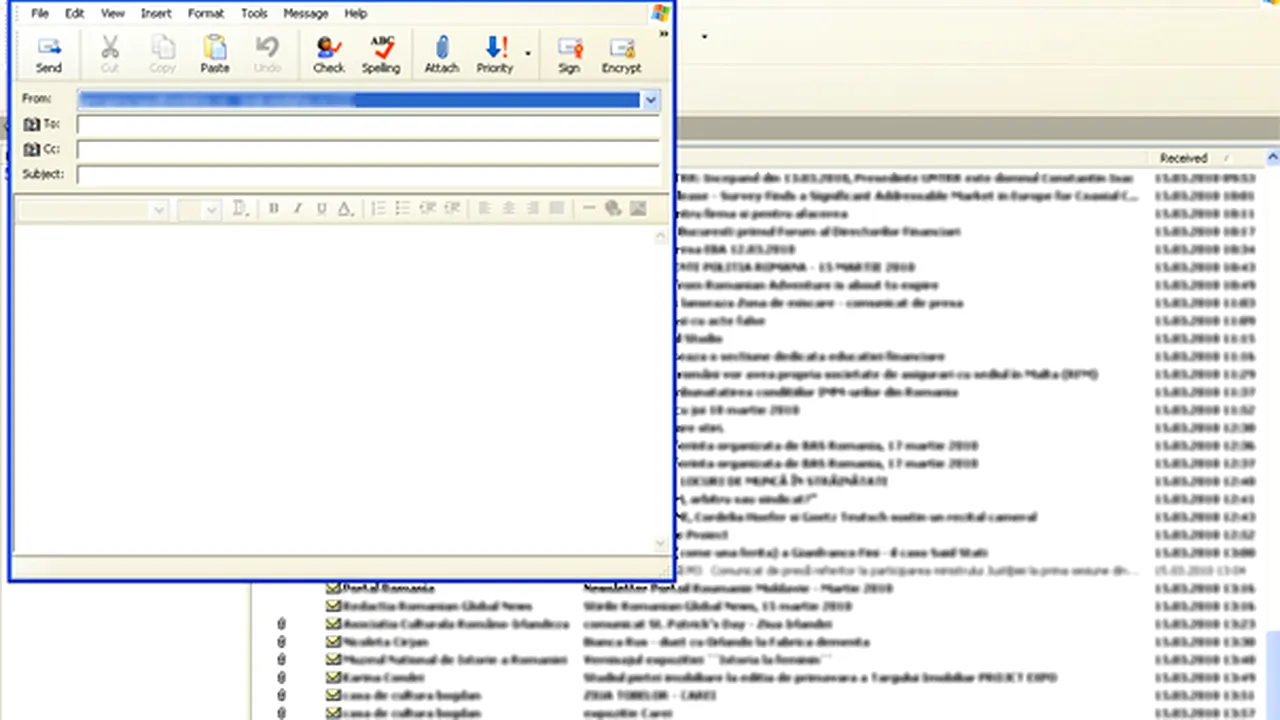Click the Cc: address book button
This screenshot has height=720, width=1280.
click(41, 150)
